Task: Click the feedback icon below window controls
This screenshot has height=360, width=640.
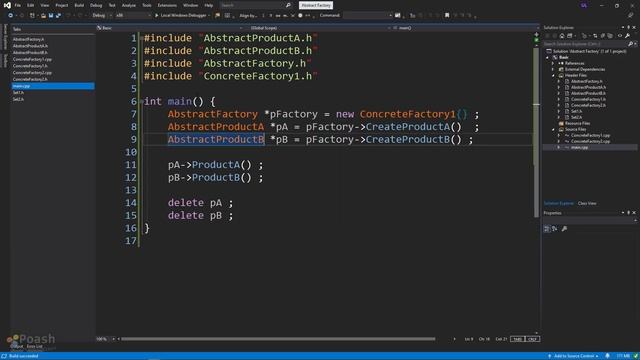Action: click(631, 16)
